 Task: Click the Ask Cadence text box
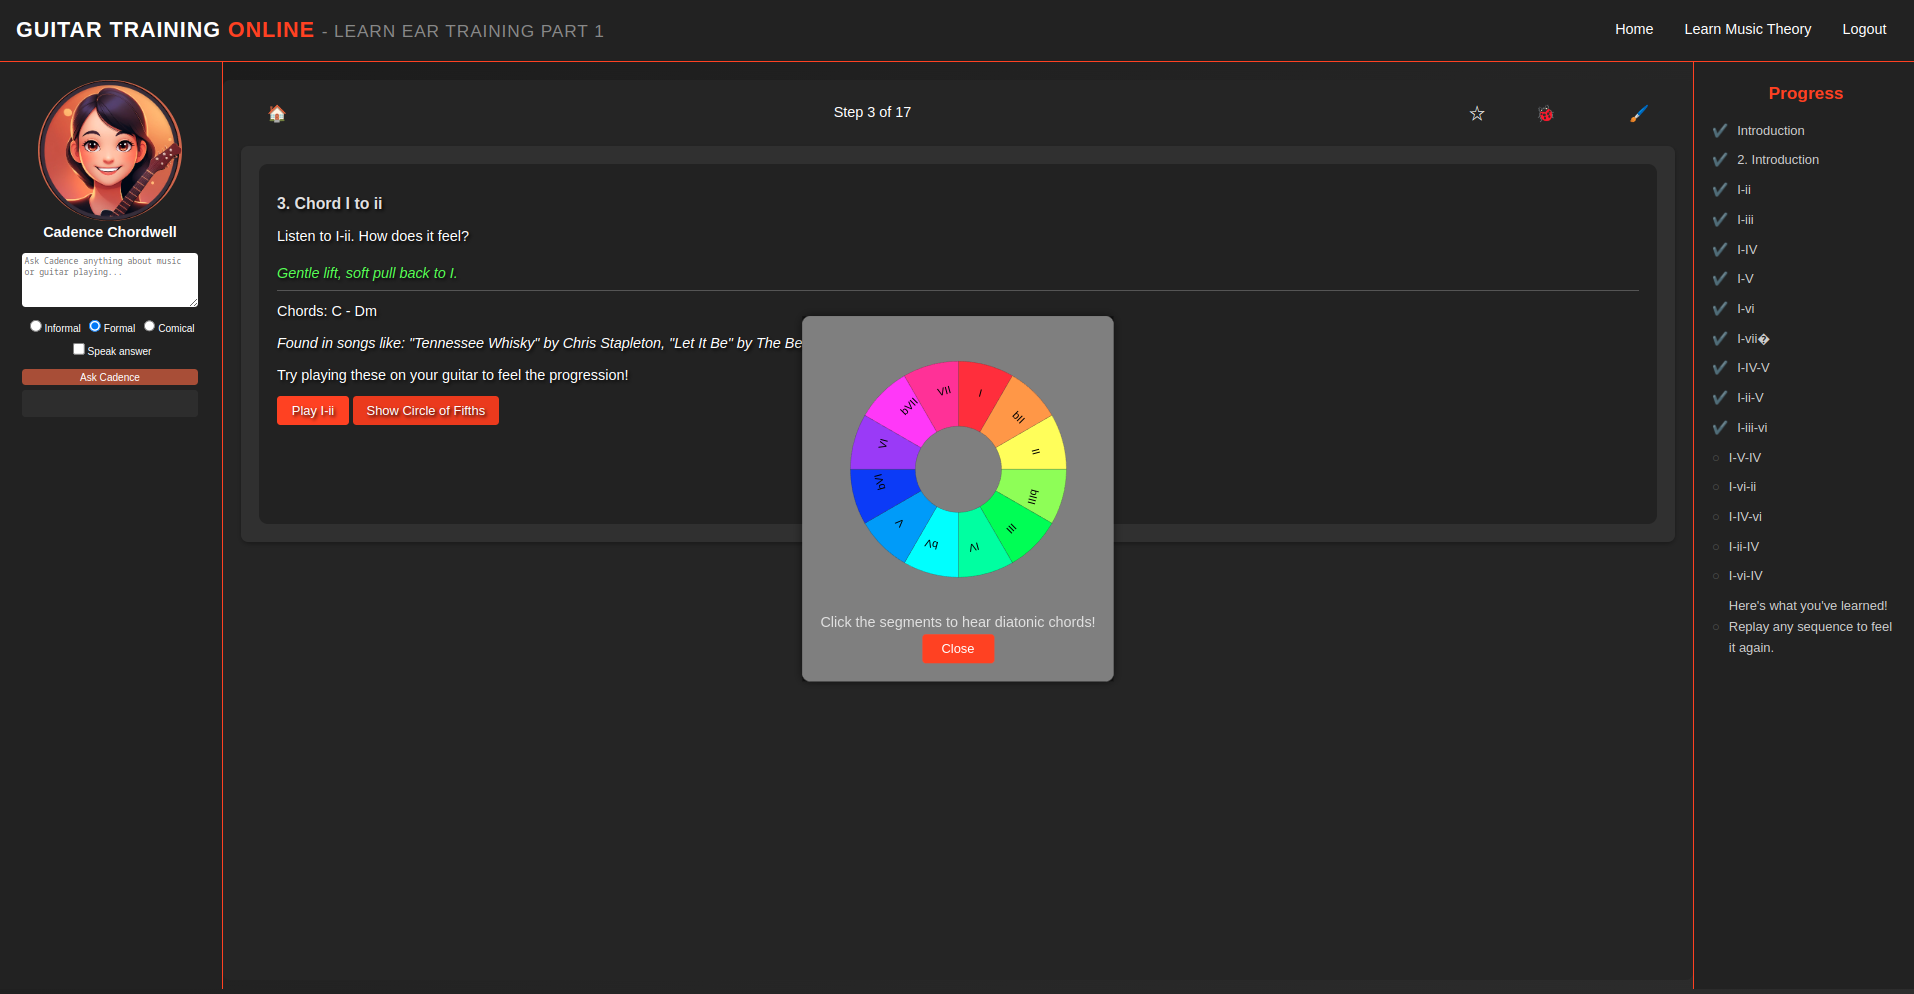[x=110, y=279]
